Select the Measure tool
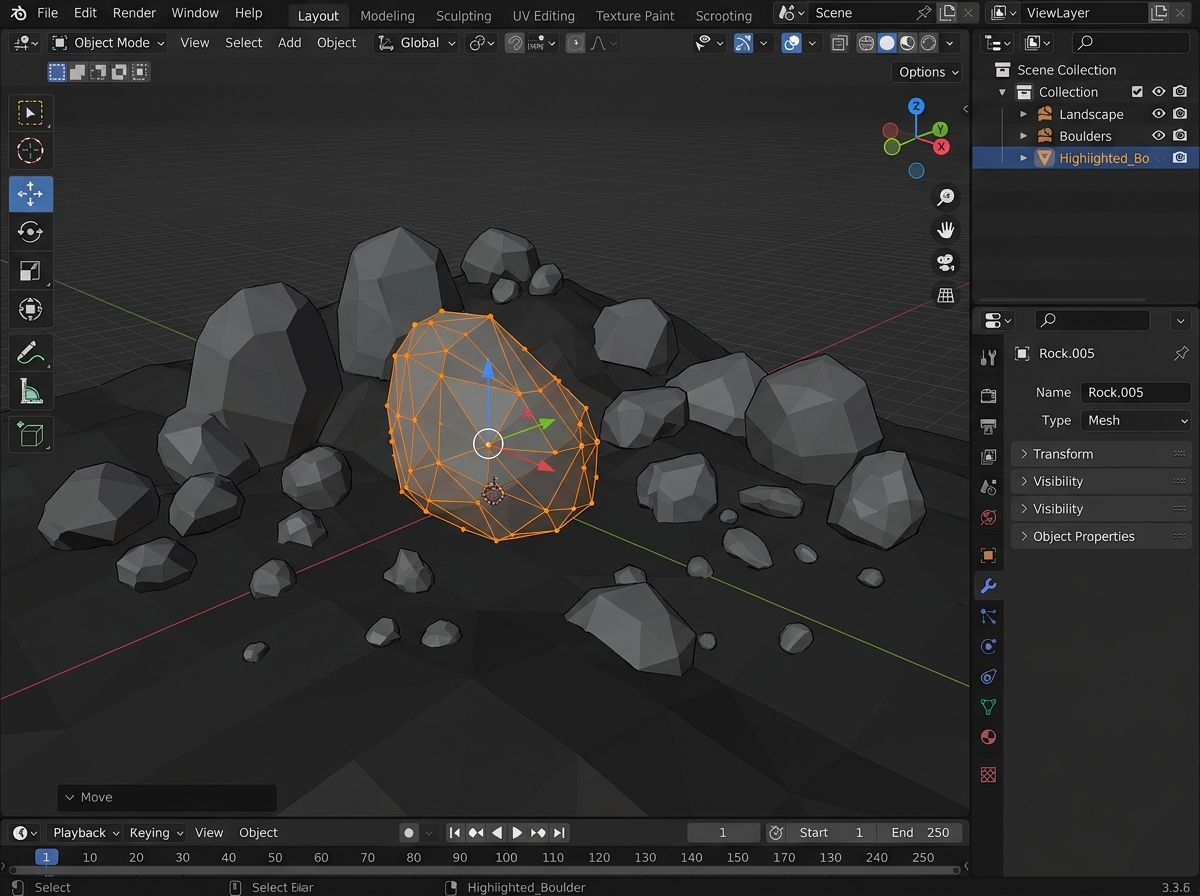Screen dimensions: 1200x896 31,392
